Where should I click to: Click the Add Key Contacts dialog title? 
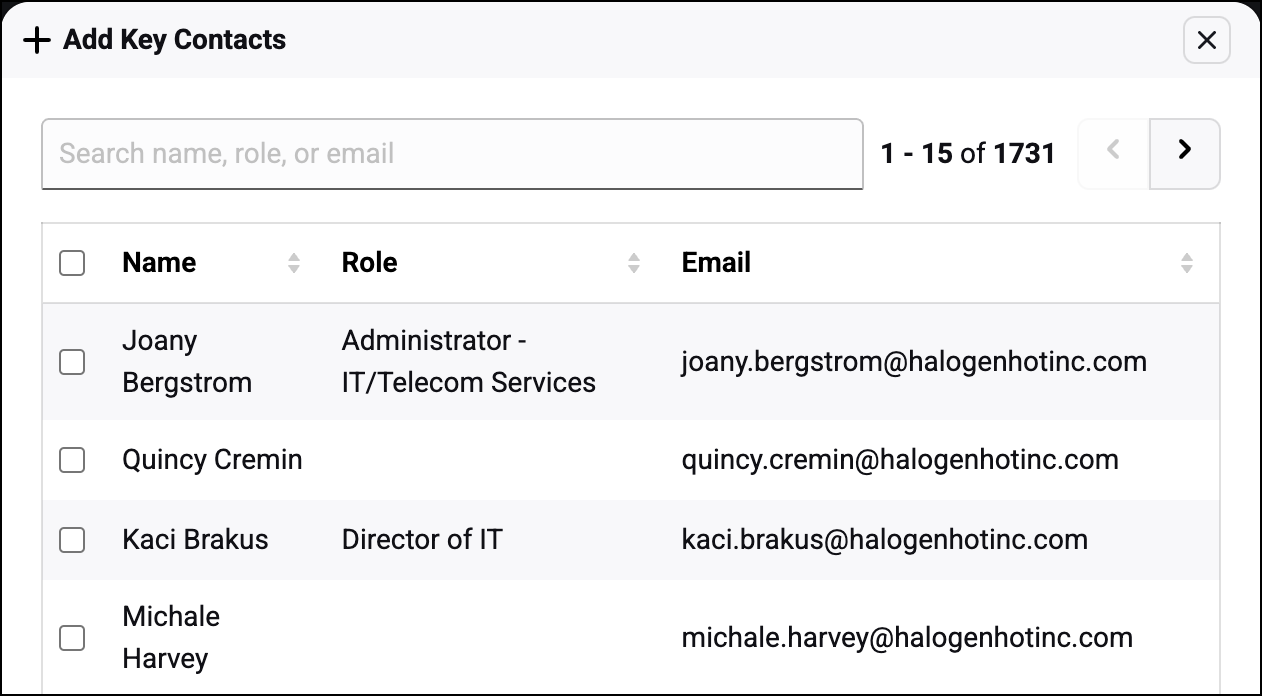point(174,40)
